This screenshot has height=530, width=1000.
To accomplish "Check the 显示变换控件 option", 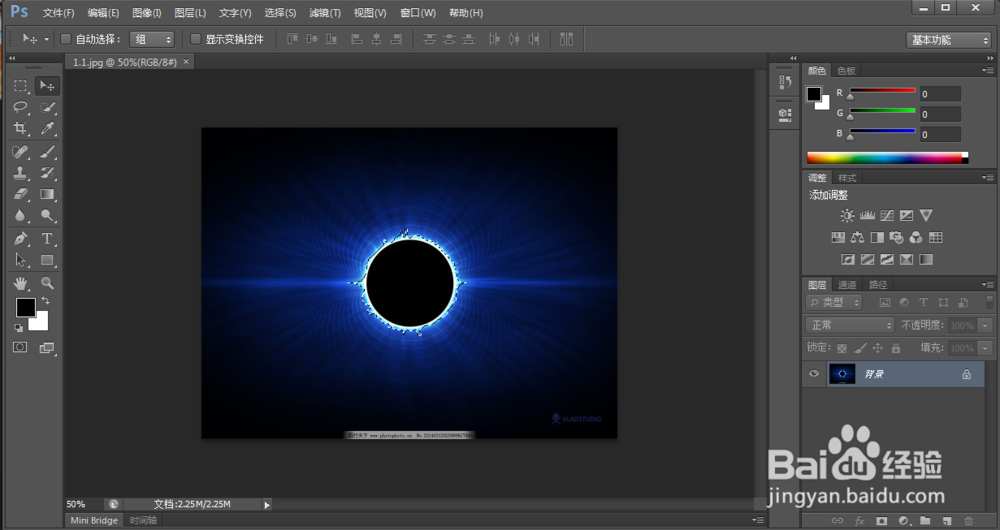I will pos(196,39).
